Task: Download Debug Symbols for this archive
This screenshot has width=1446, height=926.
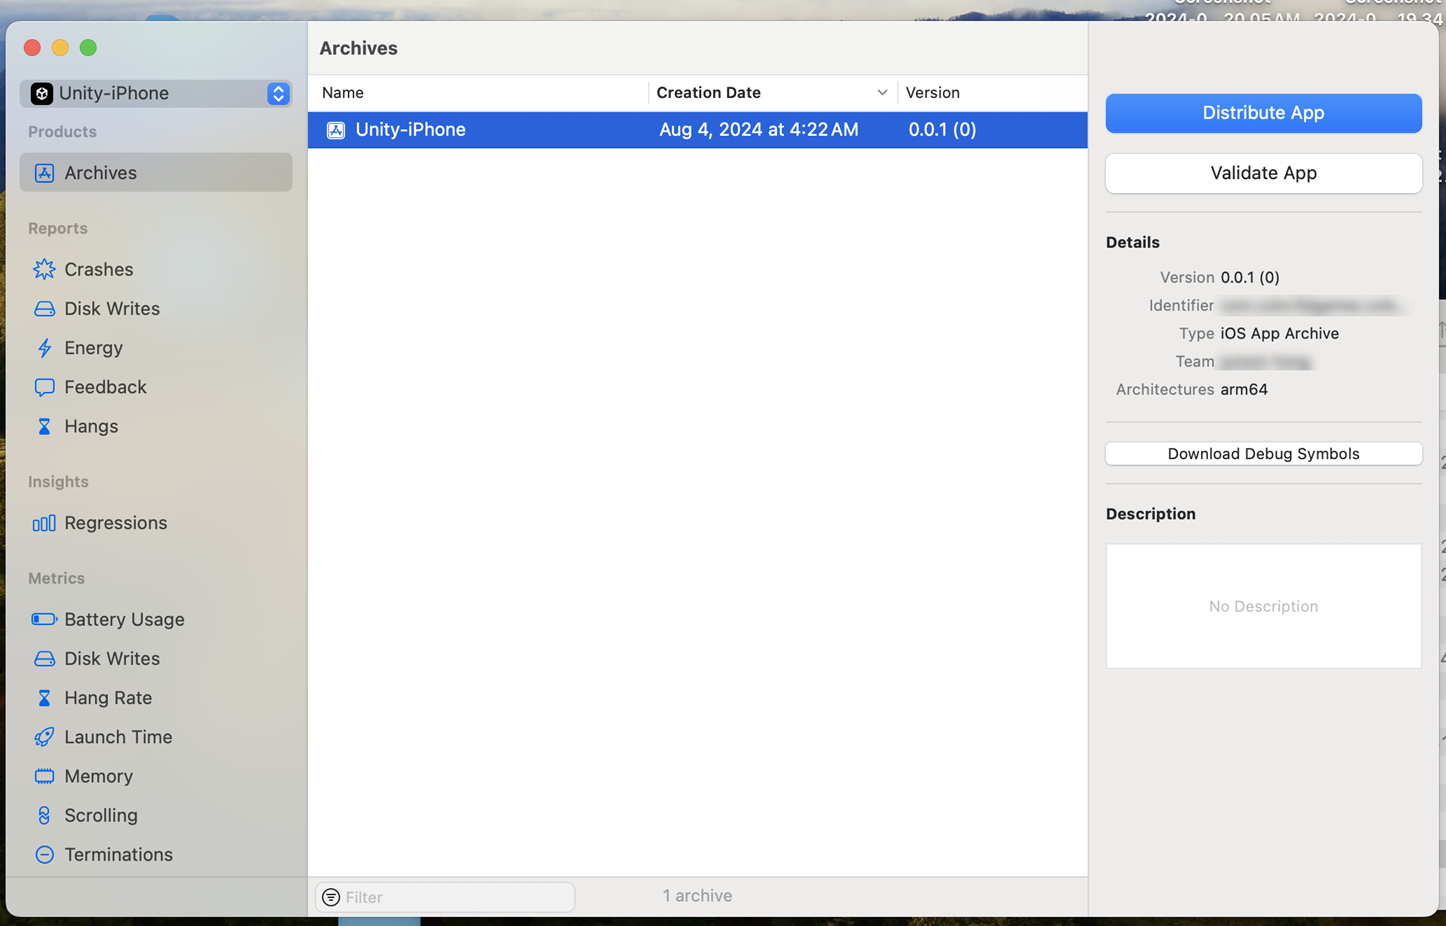Action: [x=1263, y=454]
